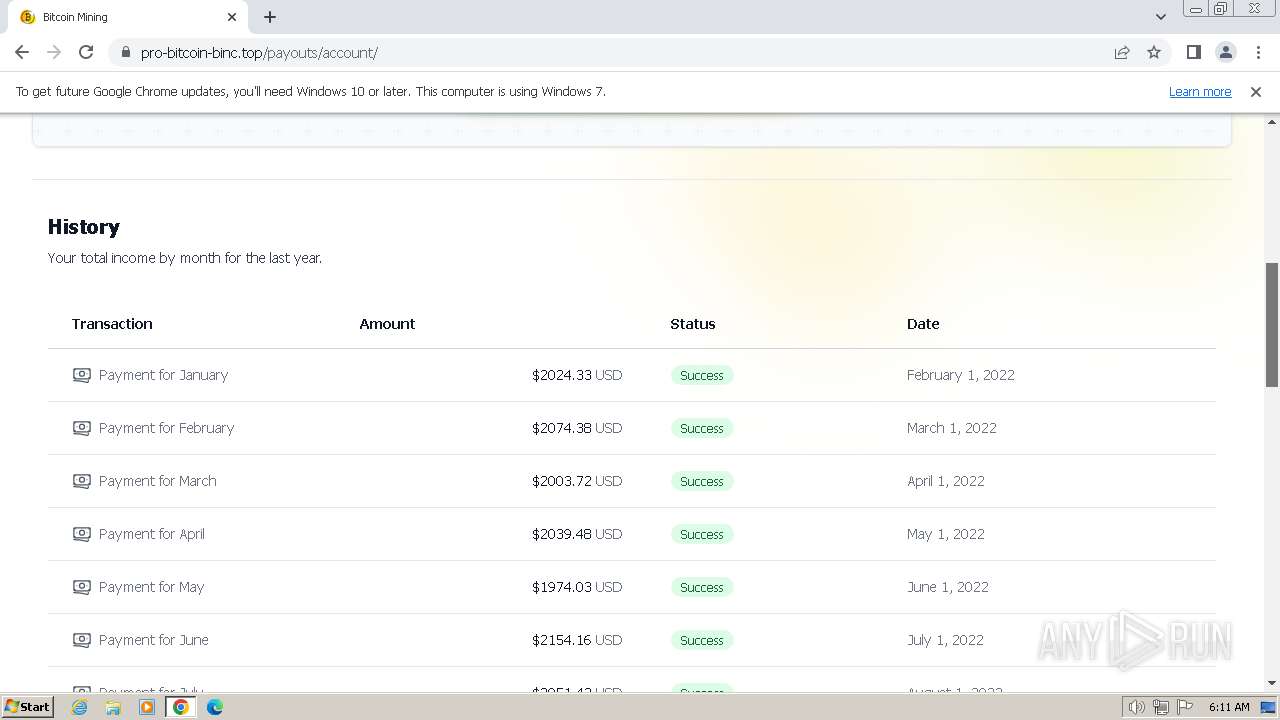Click the History heading

click(84, 227)
